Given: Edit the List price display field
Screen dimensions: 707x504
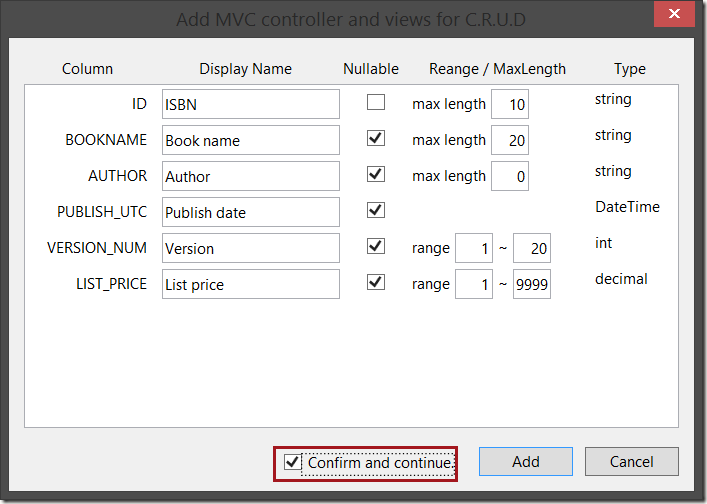Looking at the screenshot, I should pos(251,284).
